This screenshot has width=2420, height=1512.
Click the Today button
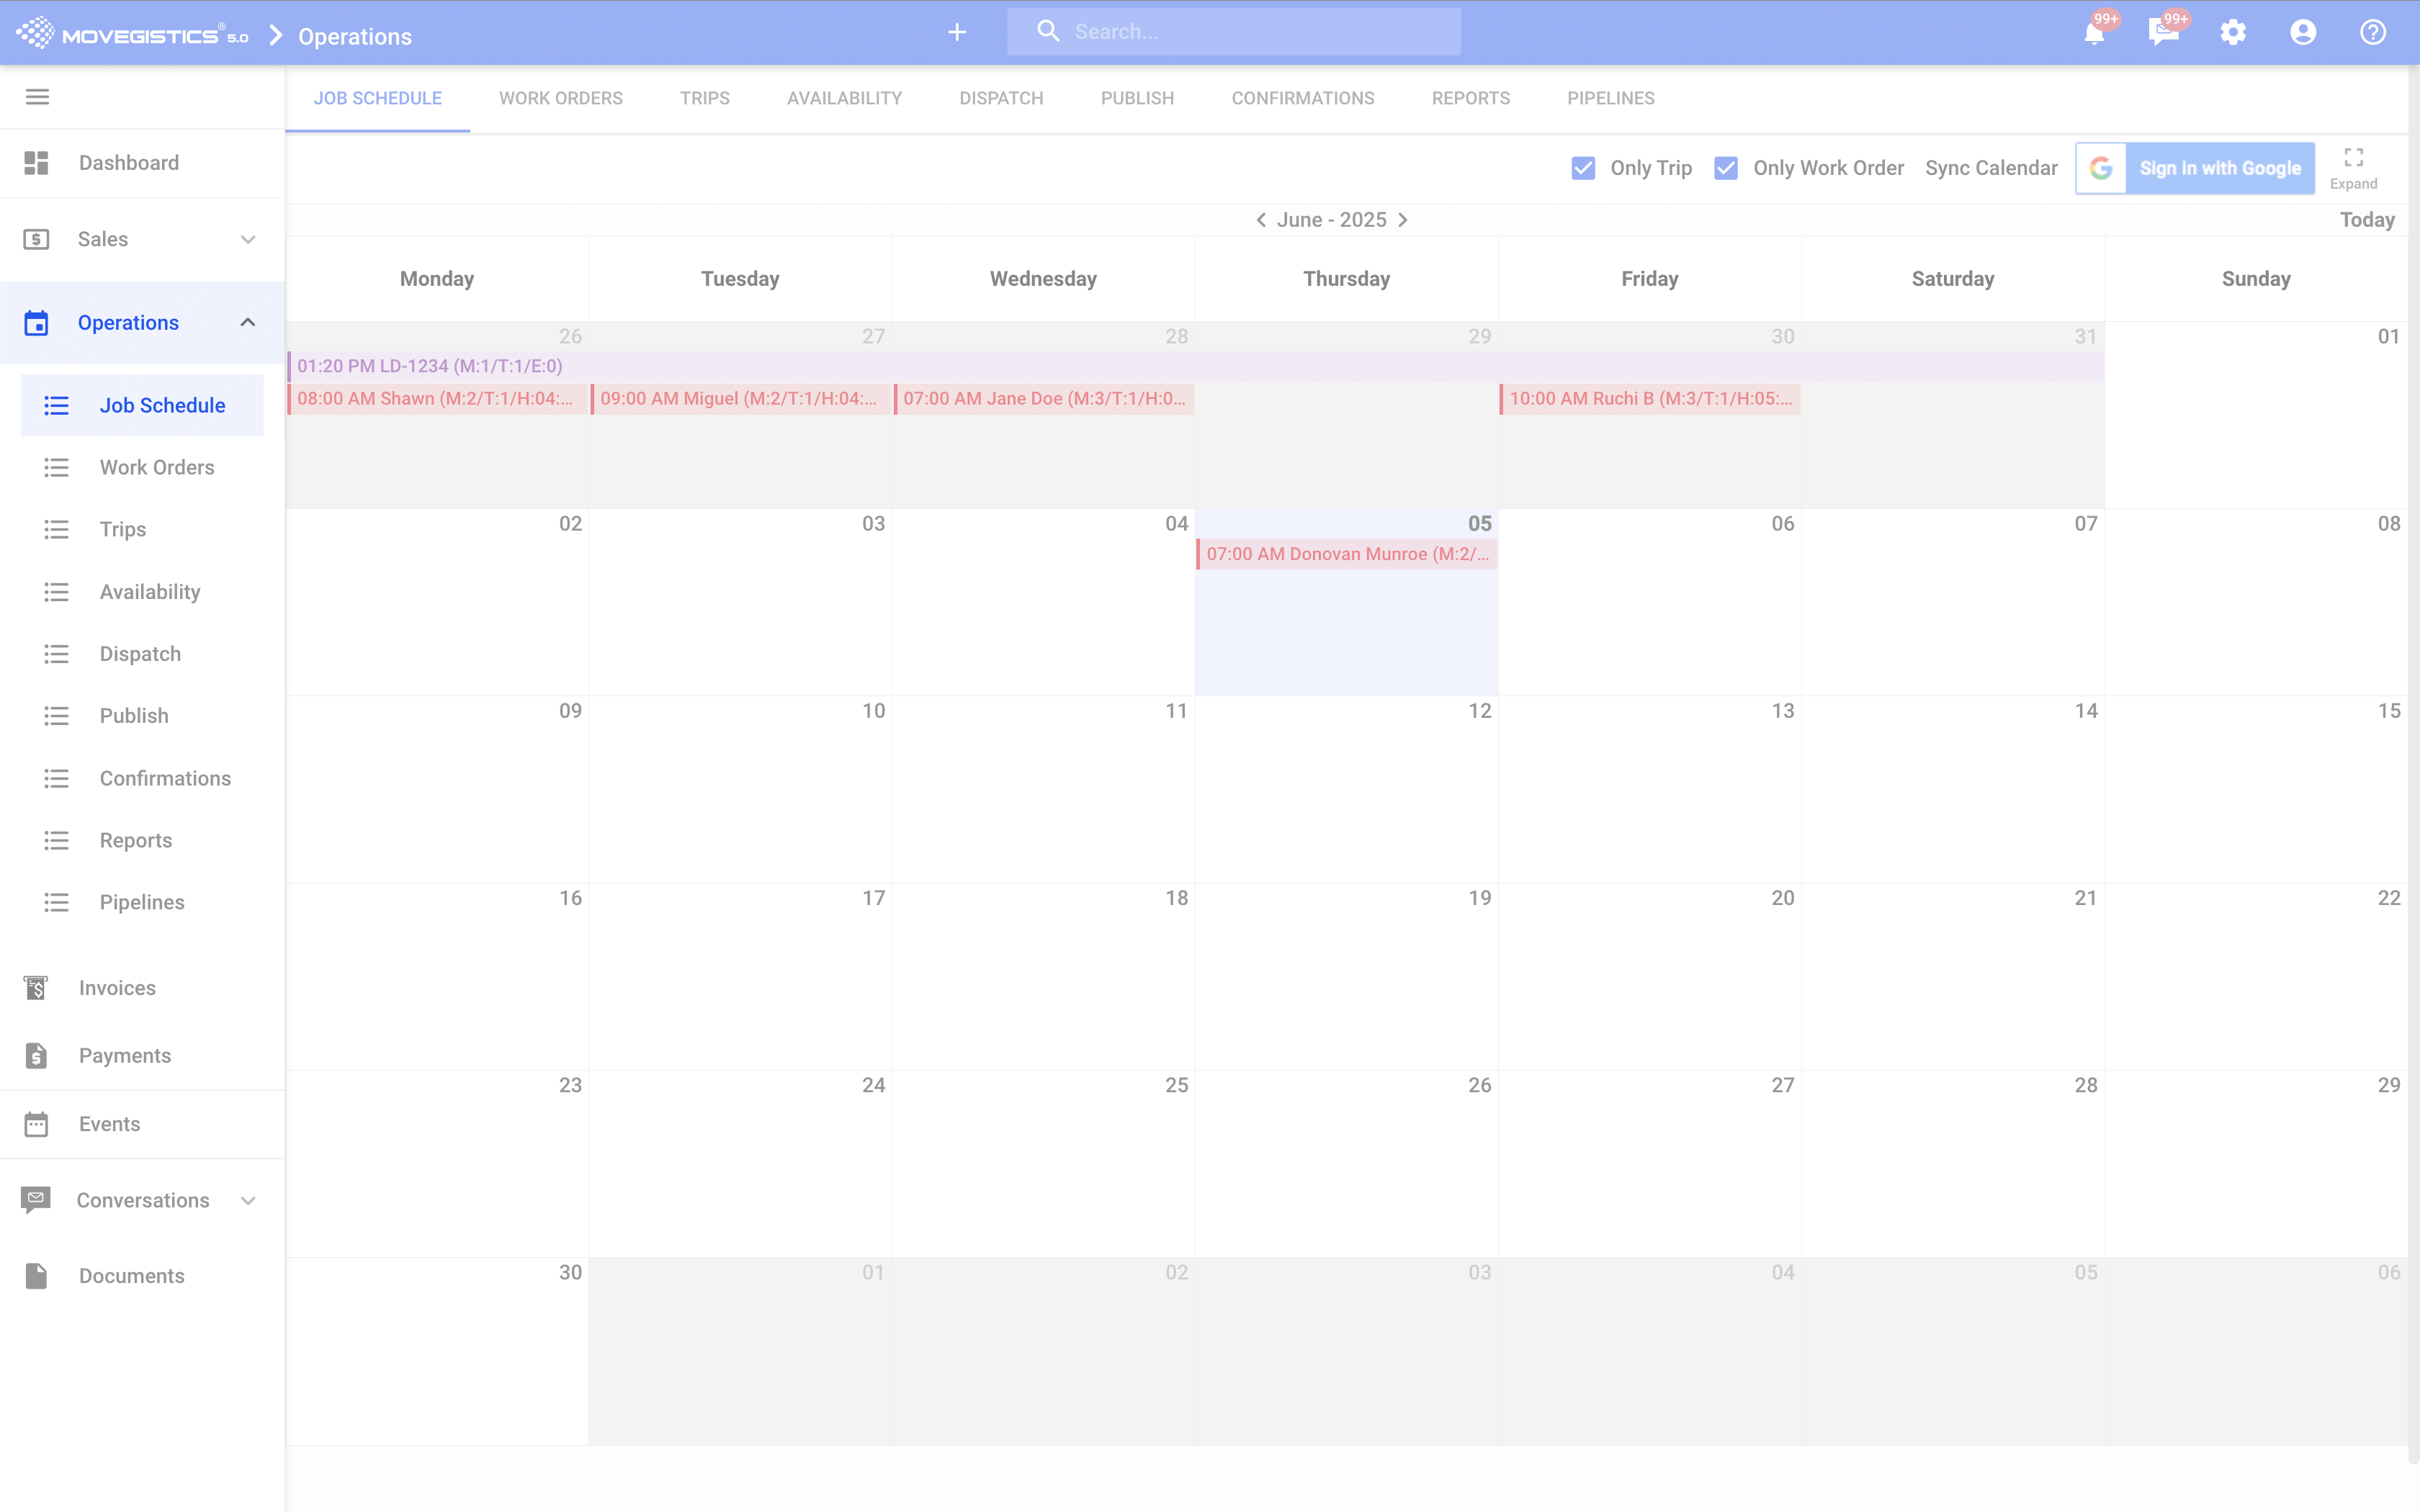[x=2366, y=220]
